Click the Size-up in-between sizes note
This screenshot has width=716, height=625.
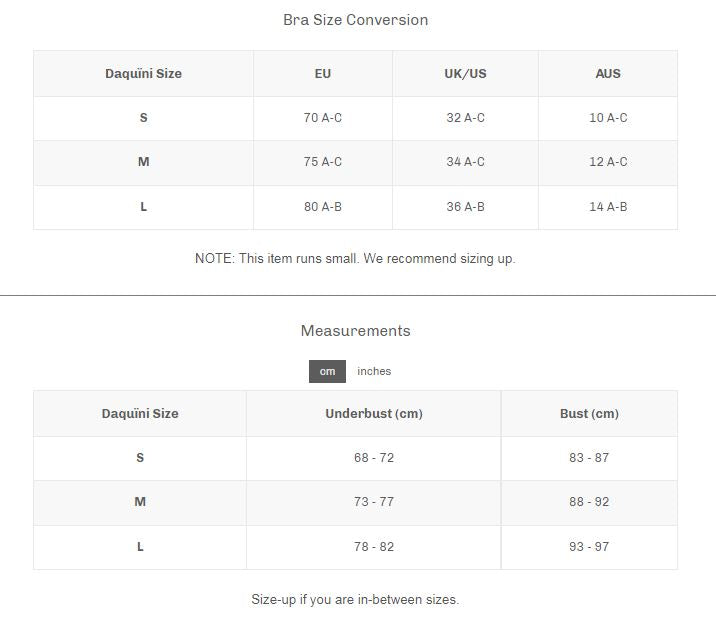[355, 600]
